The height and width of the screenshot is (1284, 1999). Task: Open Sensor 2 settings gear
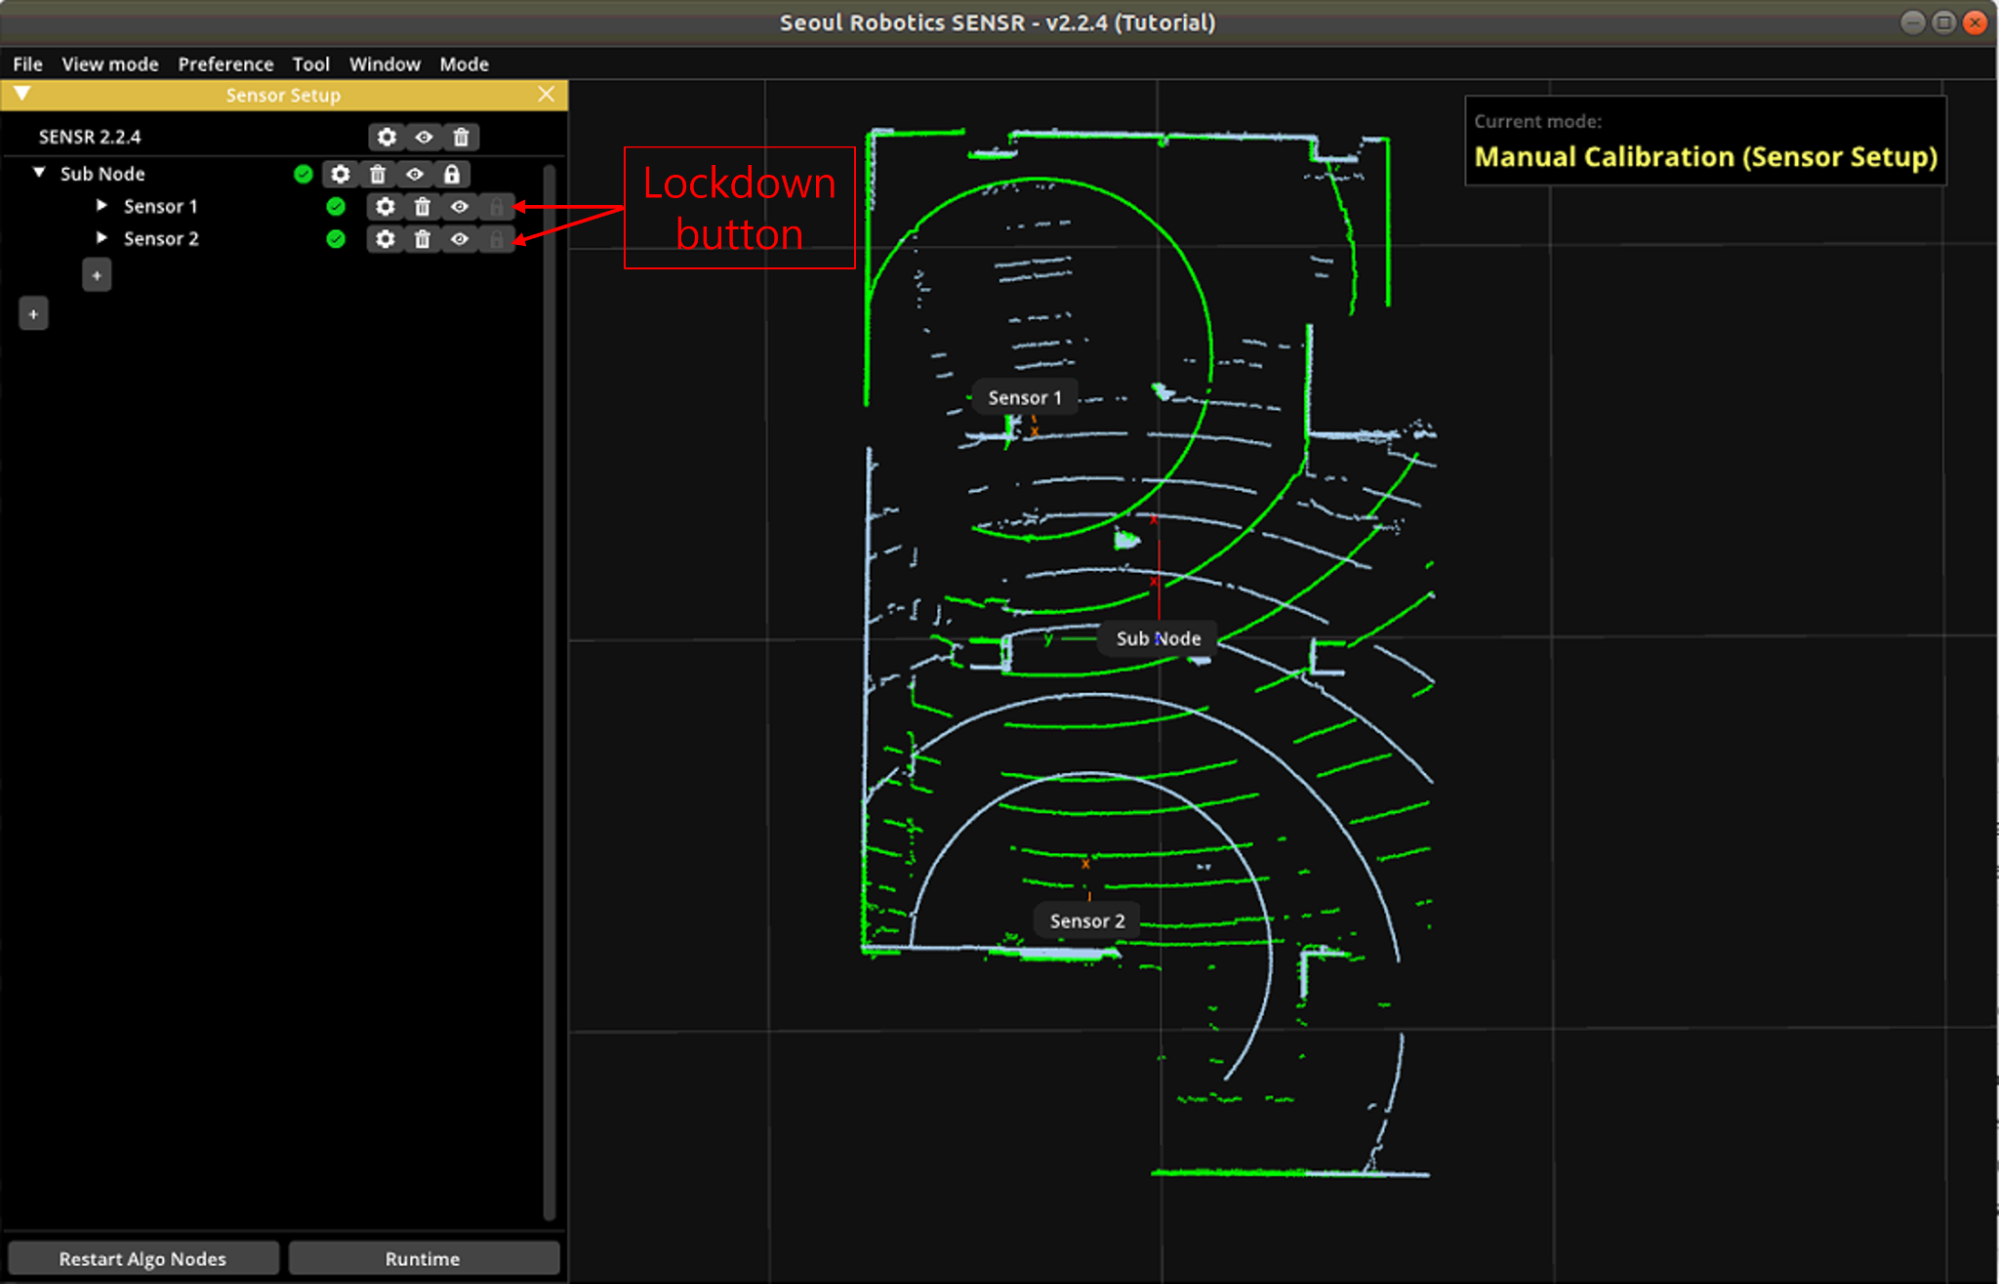(x=385, y=239)
